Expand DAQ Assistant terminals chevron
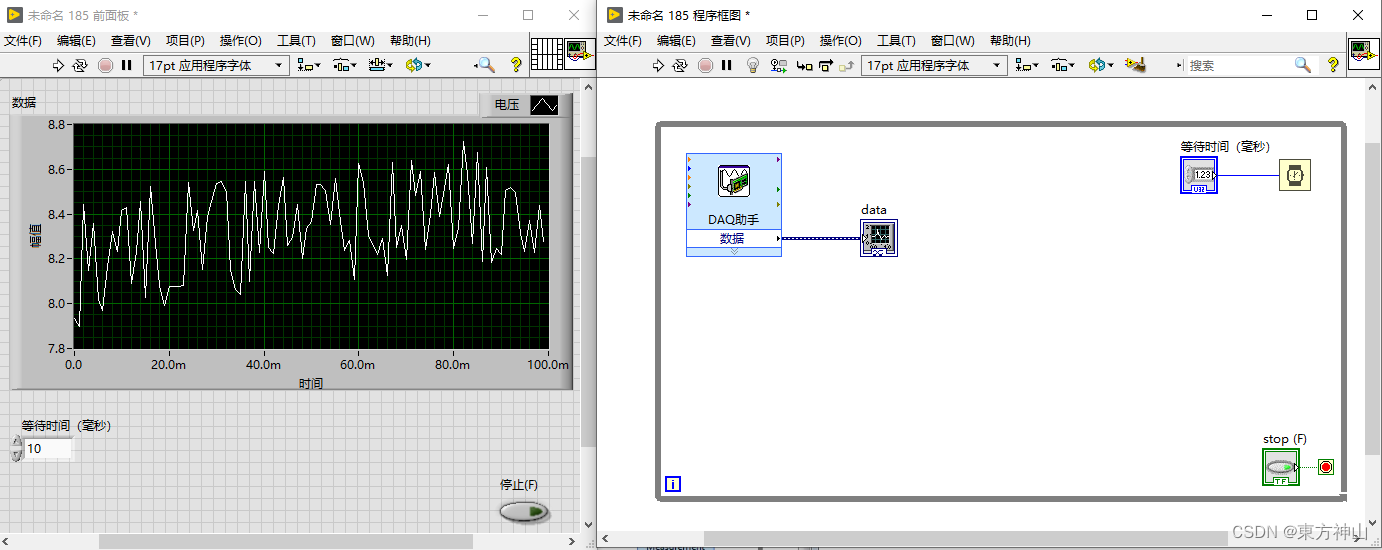Image resolution: width=1382 pixels, height=550 pixels. 734,252
